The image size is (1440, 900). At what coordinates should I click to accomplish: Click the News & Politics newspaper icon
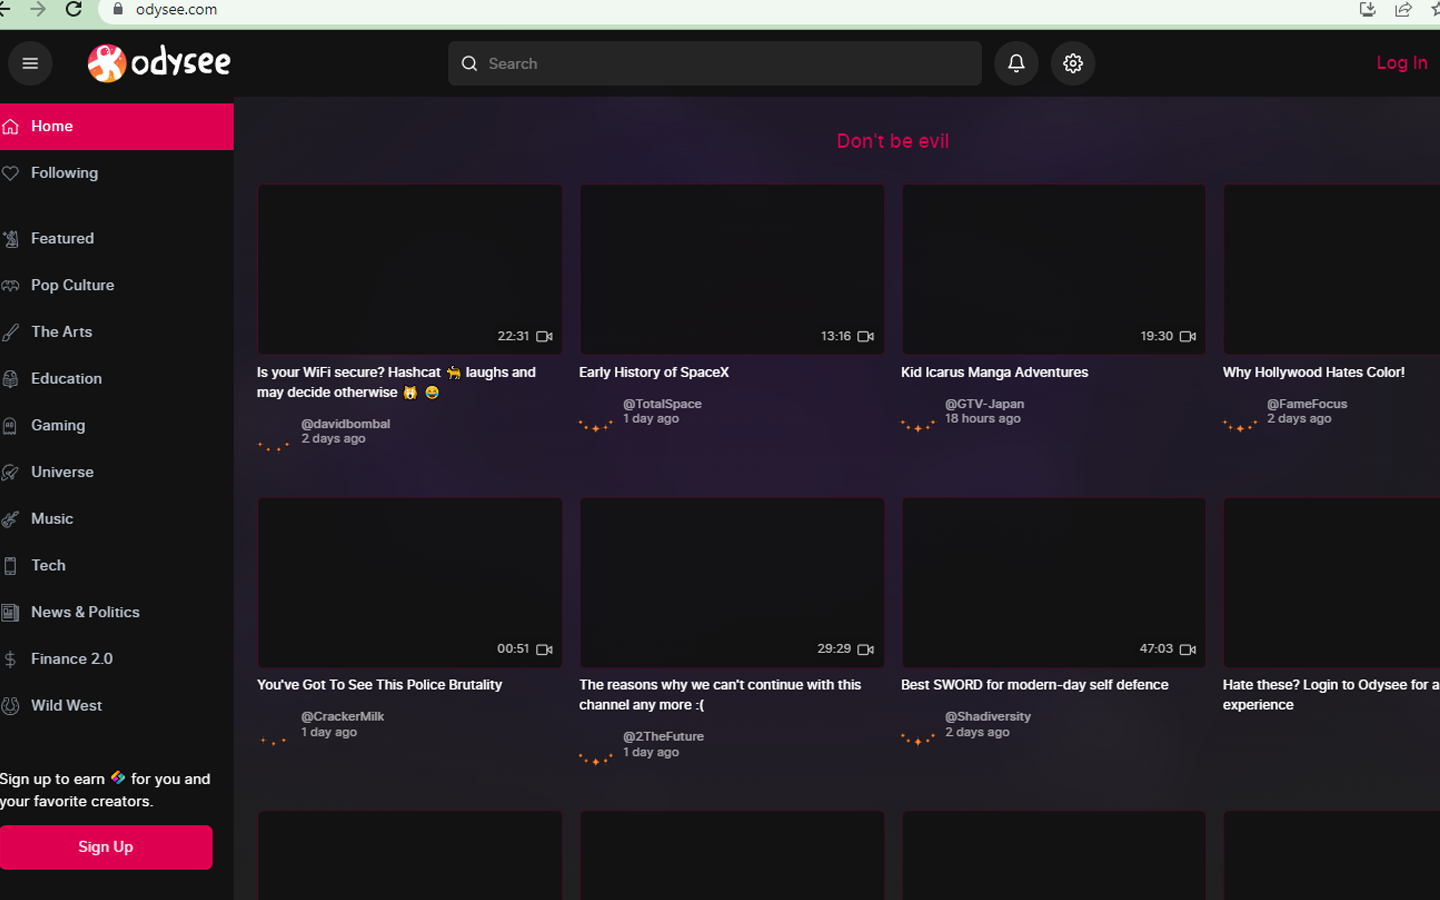click(10, 612)
